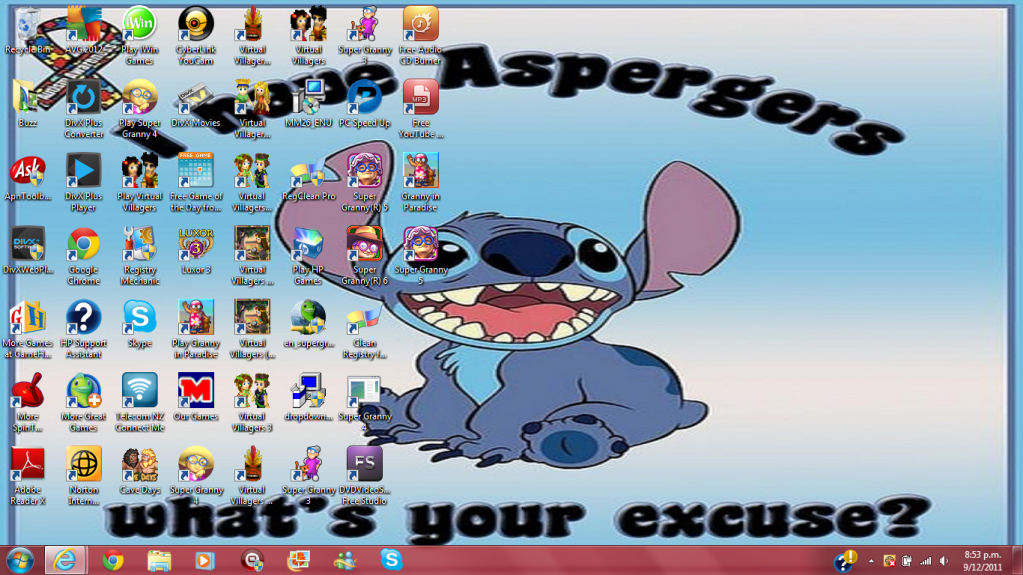Open Play Granny in Paradise shortcut
This screenshot has width=1023, height=575.
(x=196, y=330)
